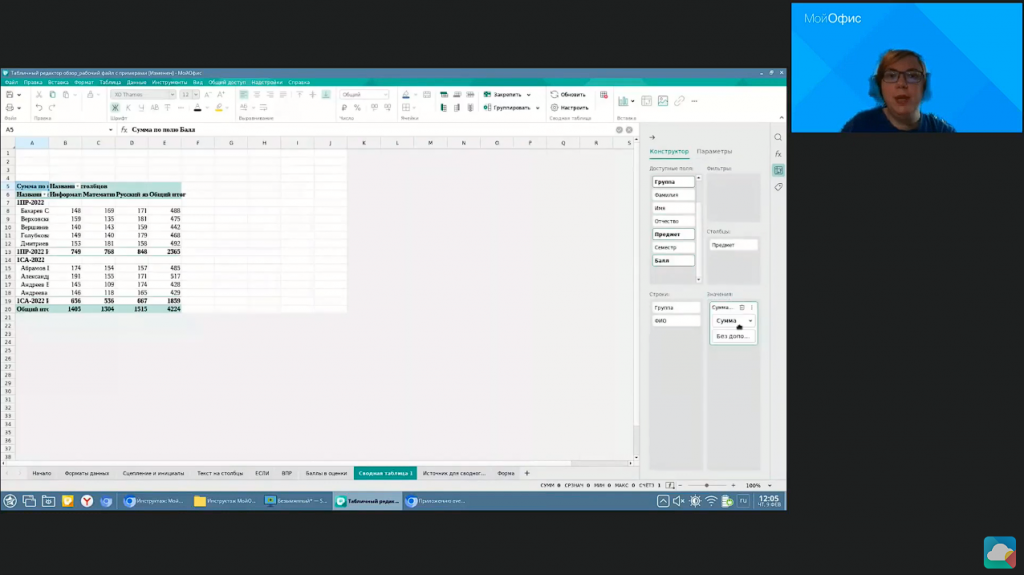
Task: Open three-dot menu of Сумма value field
Action: [752, 307]
